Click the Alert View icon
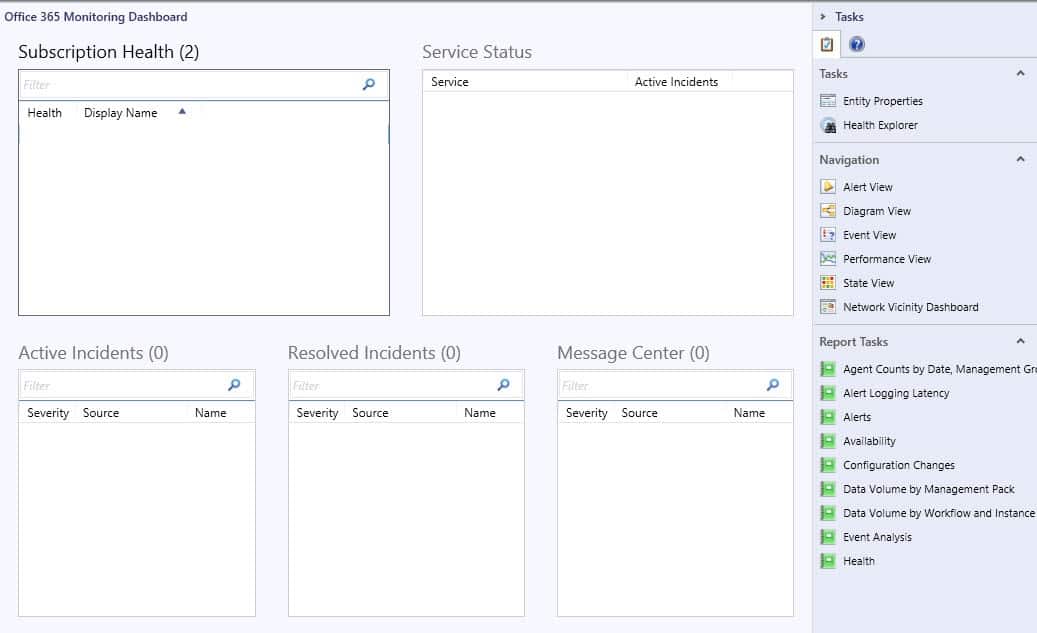Screen dimensions: 1037x633 [x=827, y=187]
